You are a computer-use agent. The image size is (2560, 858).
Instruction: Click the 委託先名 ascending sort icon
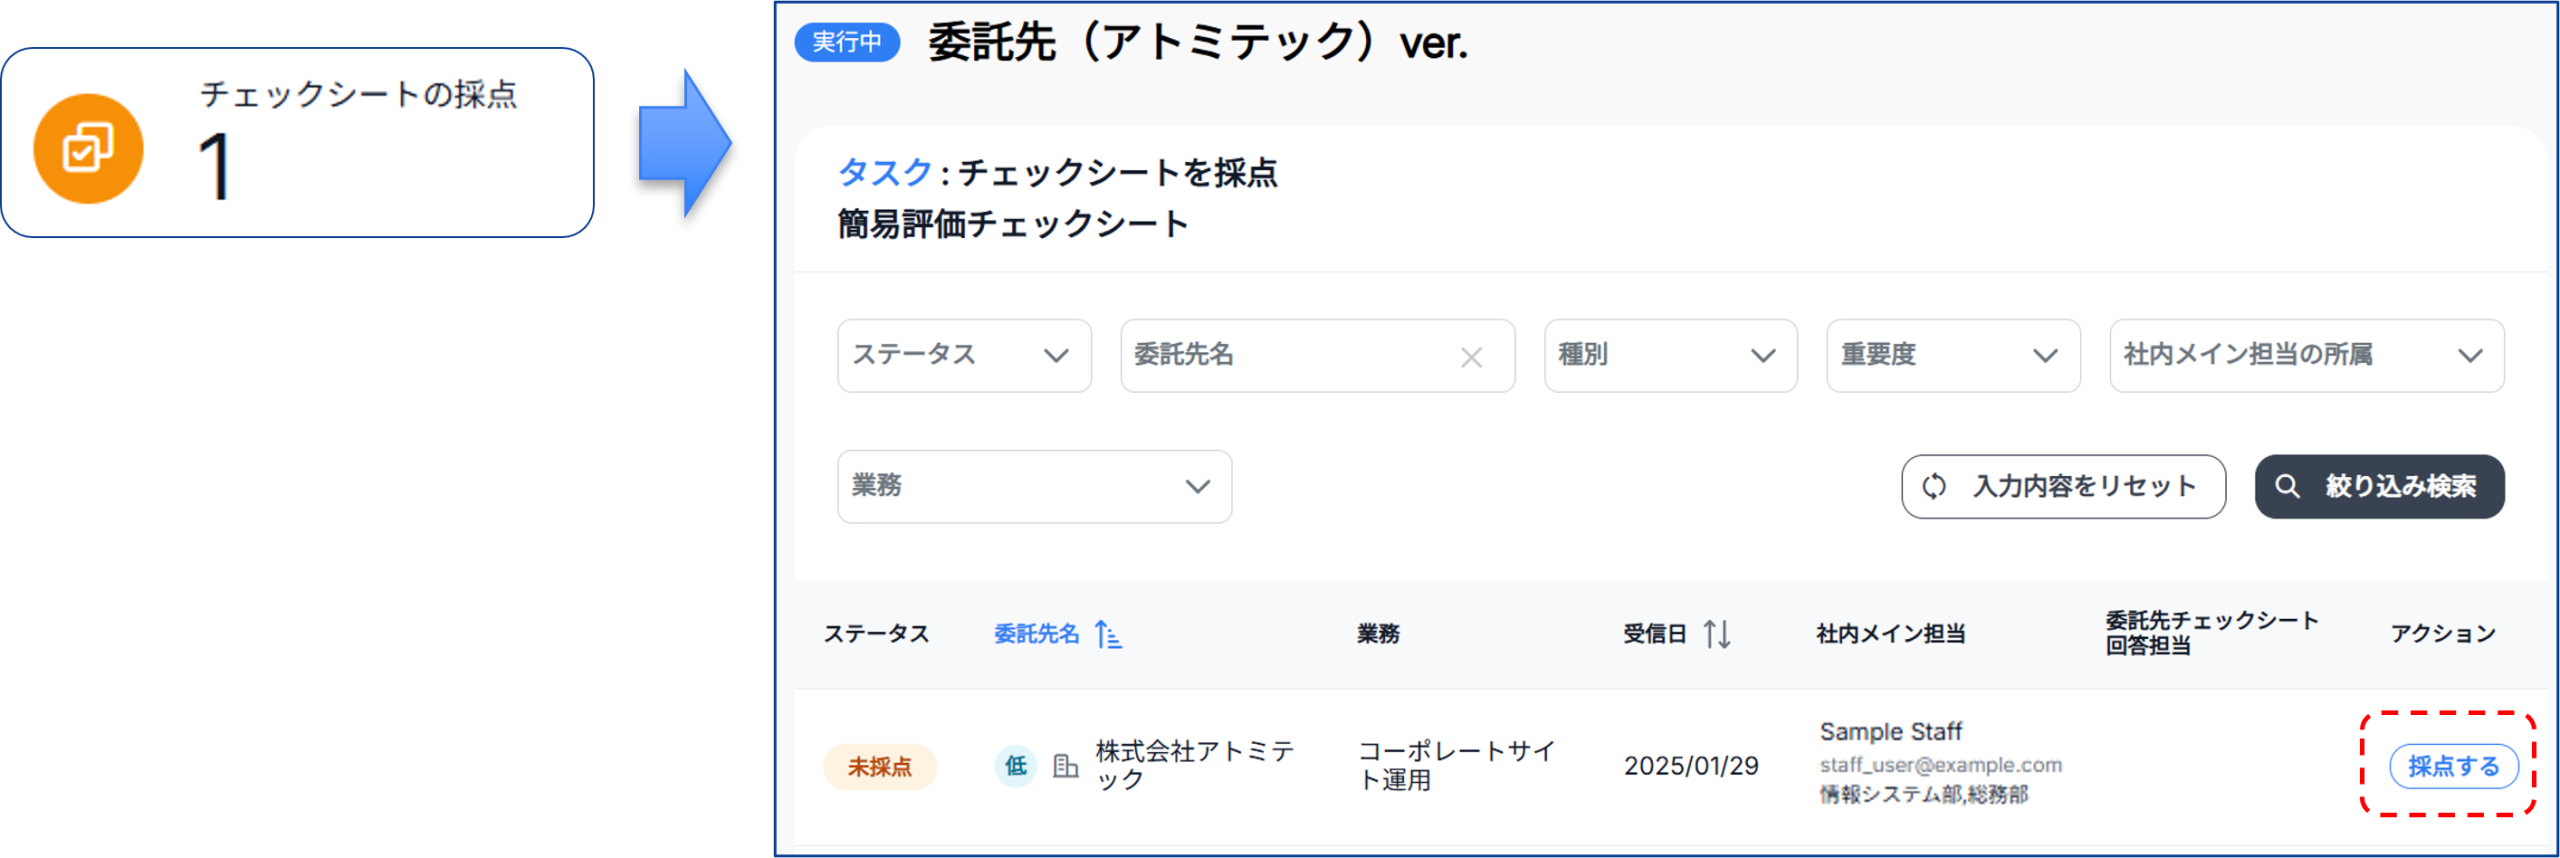1108,634
